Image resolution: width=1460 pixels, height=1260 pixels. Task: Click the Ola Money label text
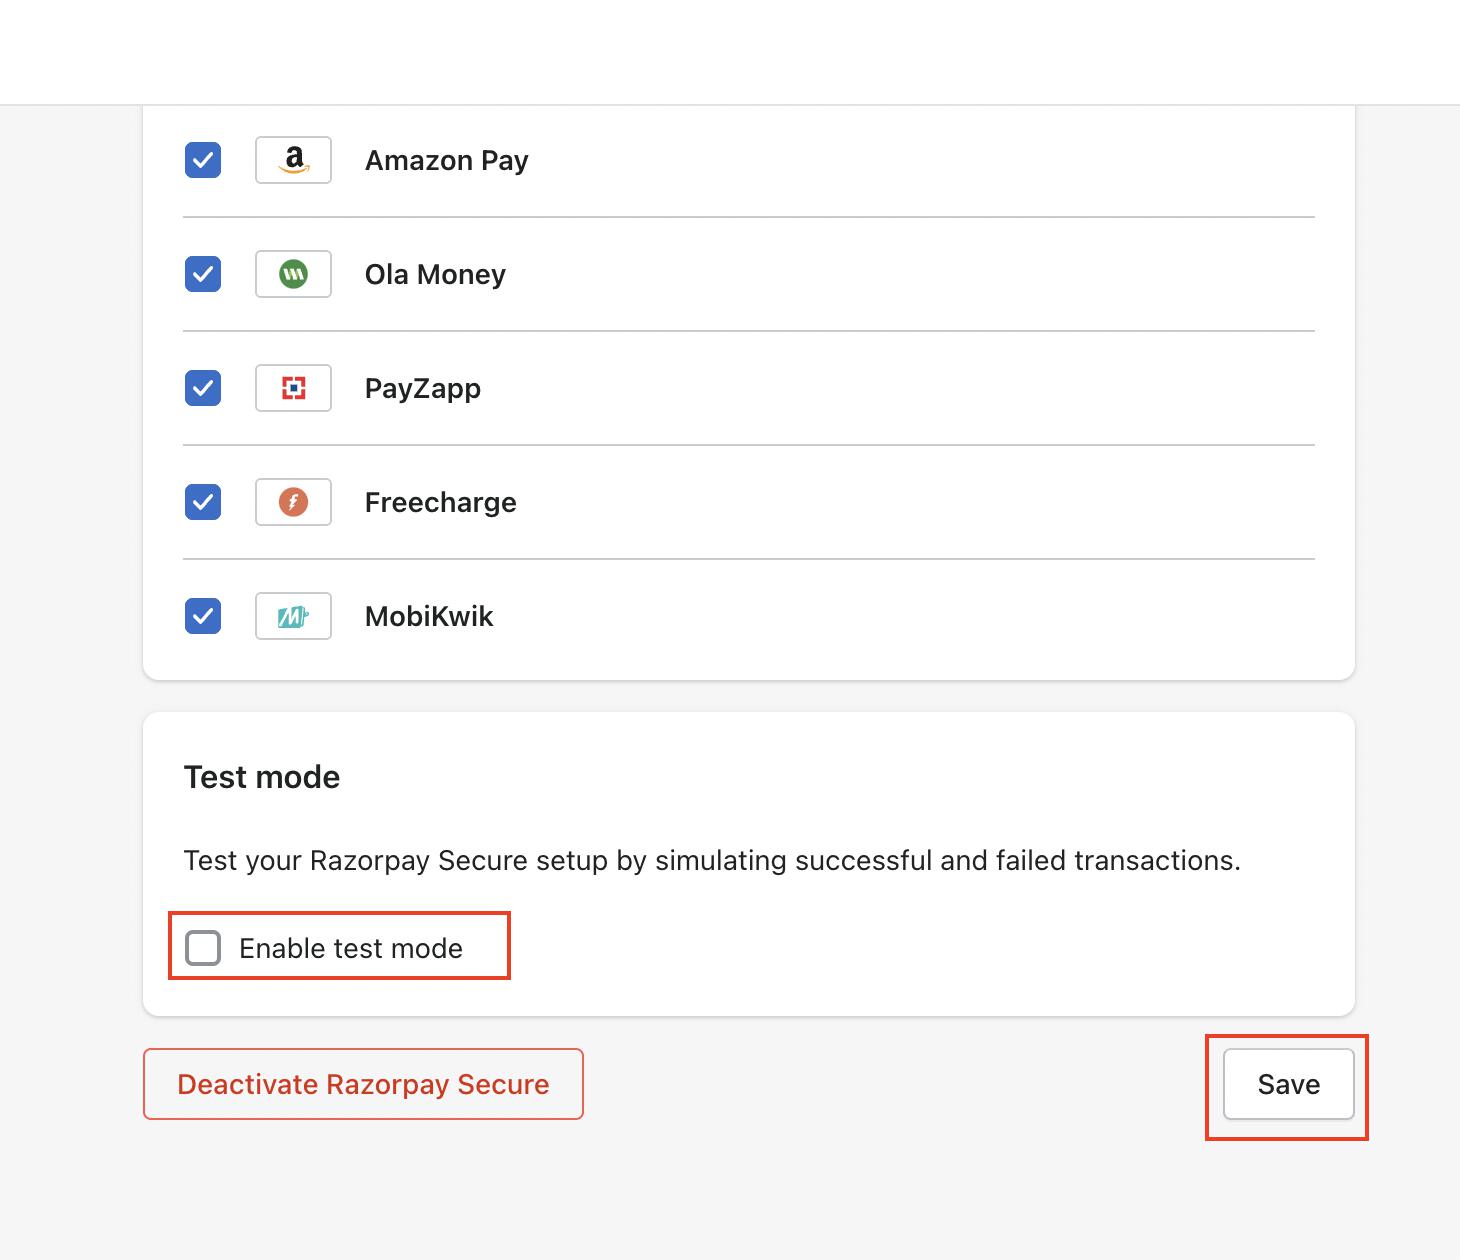pos(435,275)
